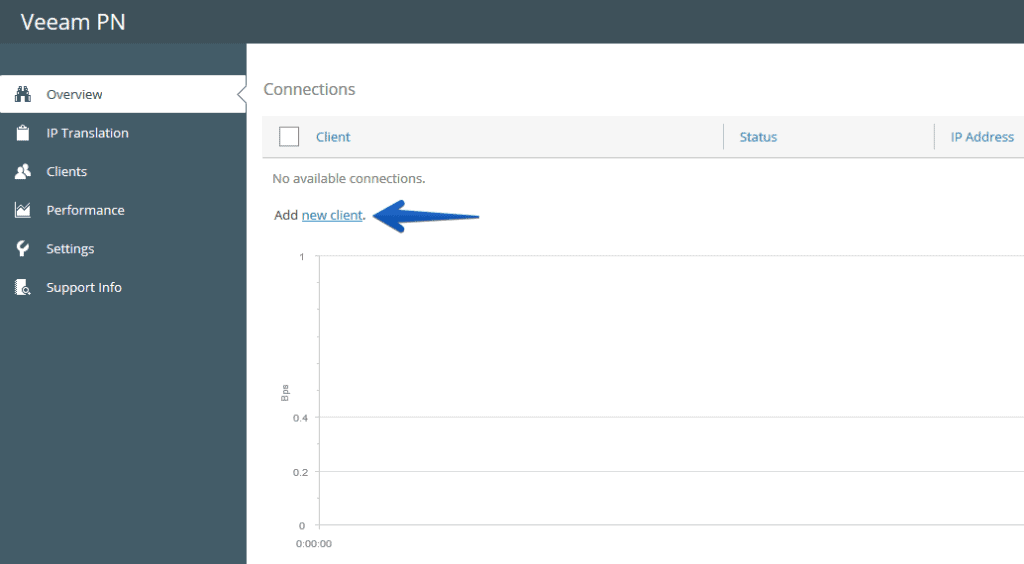1024x564 pixels.
Task: Click the document search icon beside Support Info
Action: [x=23, y=288]
